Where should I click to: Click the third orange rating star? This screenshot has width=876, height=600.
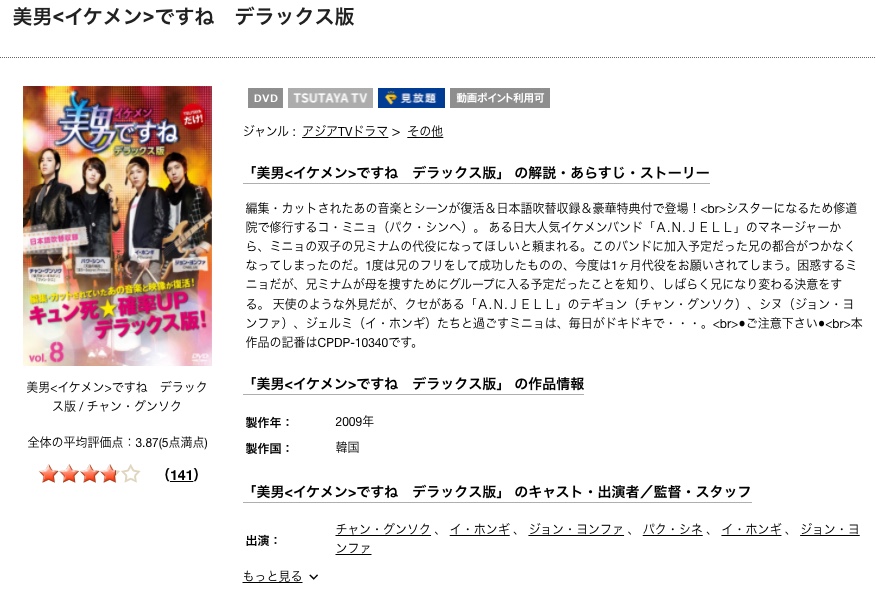point(90,475)
